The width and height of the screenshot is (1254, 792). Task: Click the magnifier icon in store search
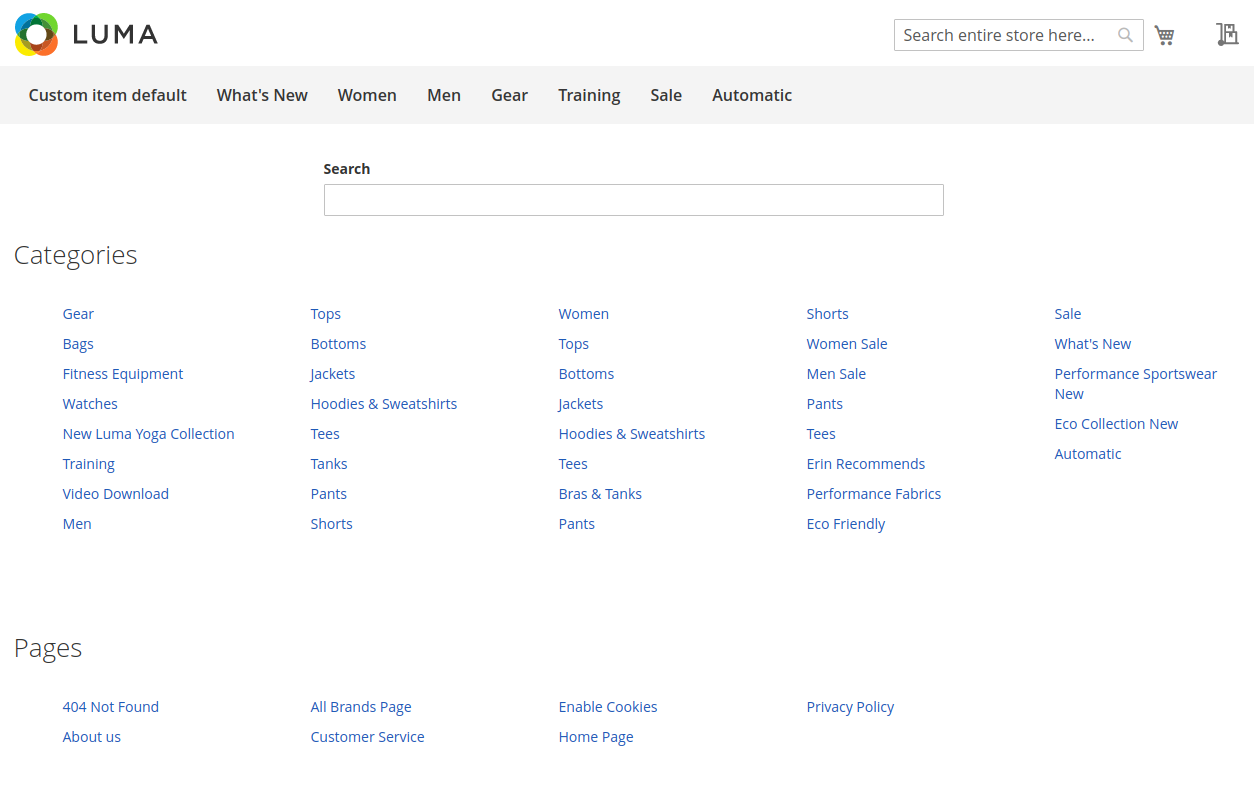1125,35
